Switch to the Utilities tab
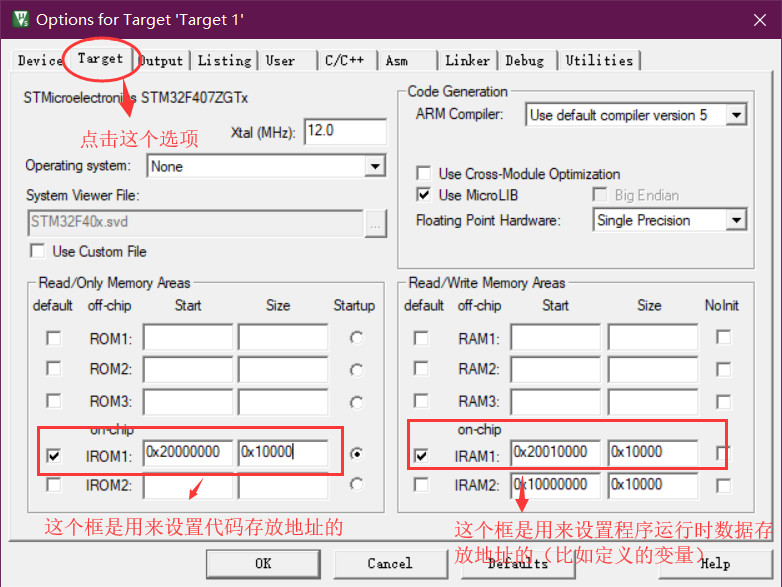Image resolution: width=782 pixels, height=587 pixels. point(599,61)
